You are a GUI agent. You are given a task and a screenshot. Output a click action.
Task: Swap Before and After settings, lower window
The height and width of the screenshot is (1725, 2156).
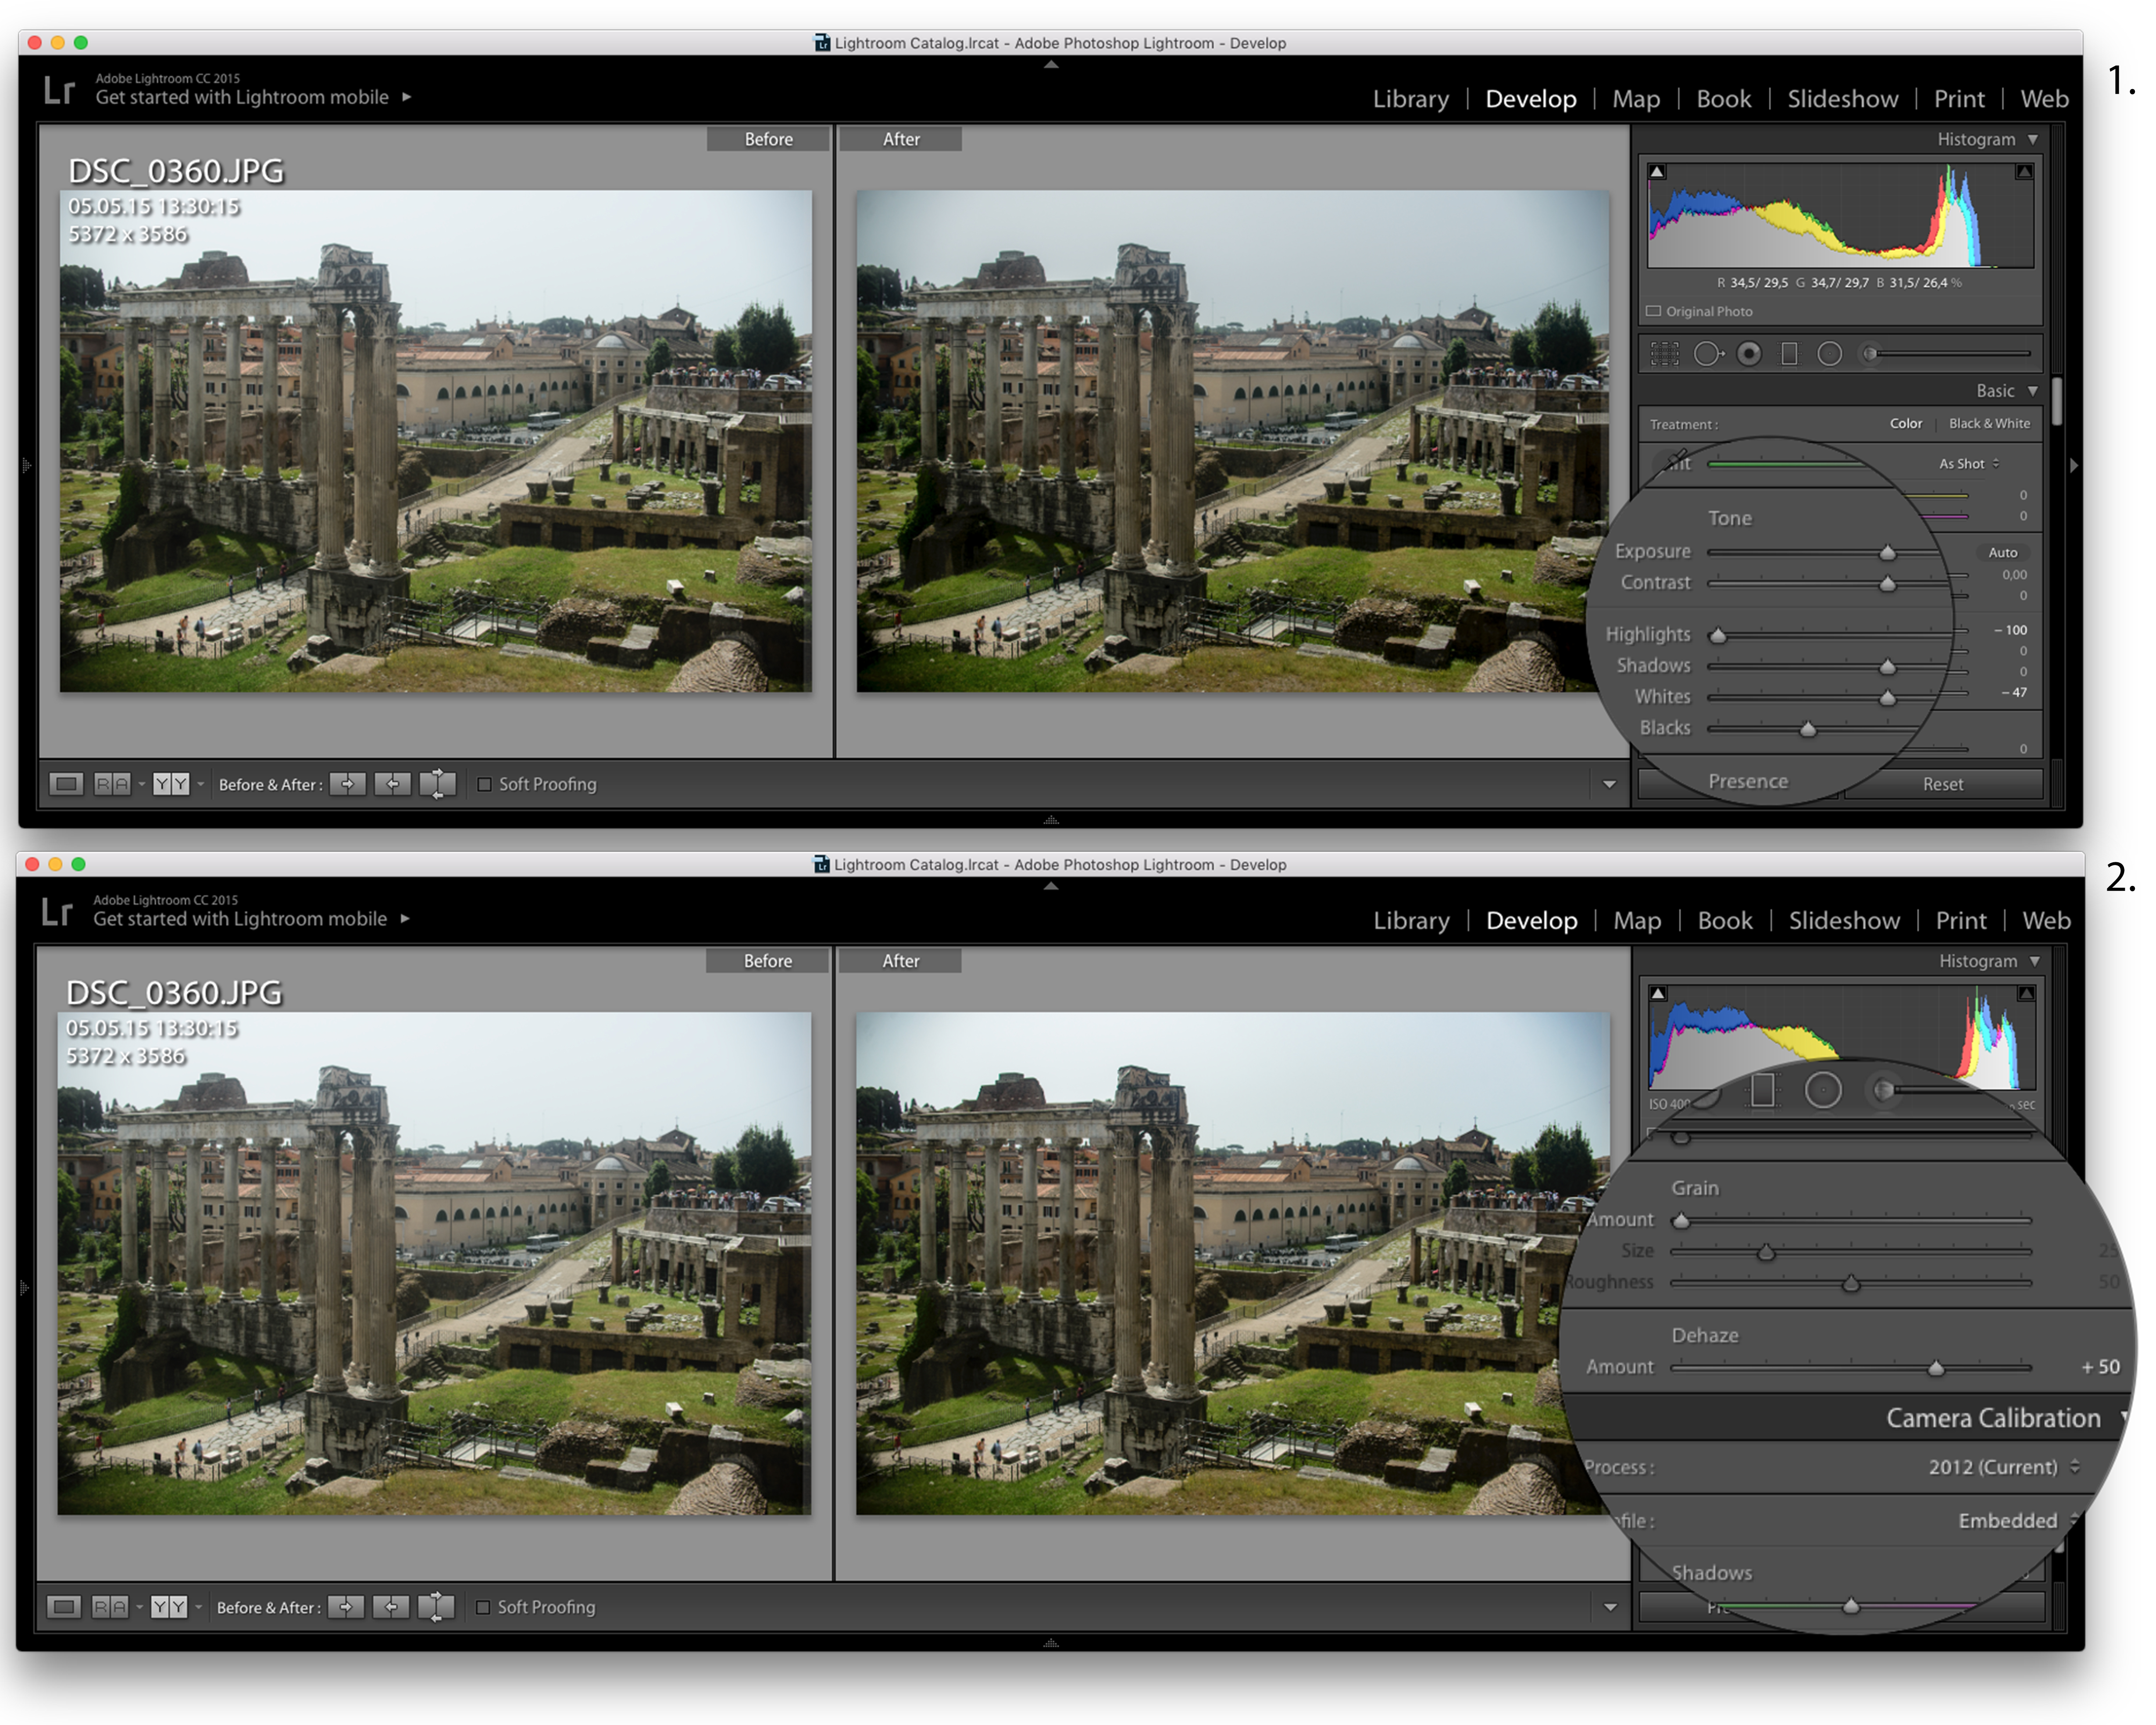(x=435, y=1607)
